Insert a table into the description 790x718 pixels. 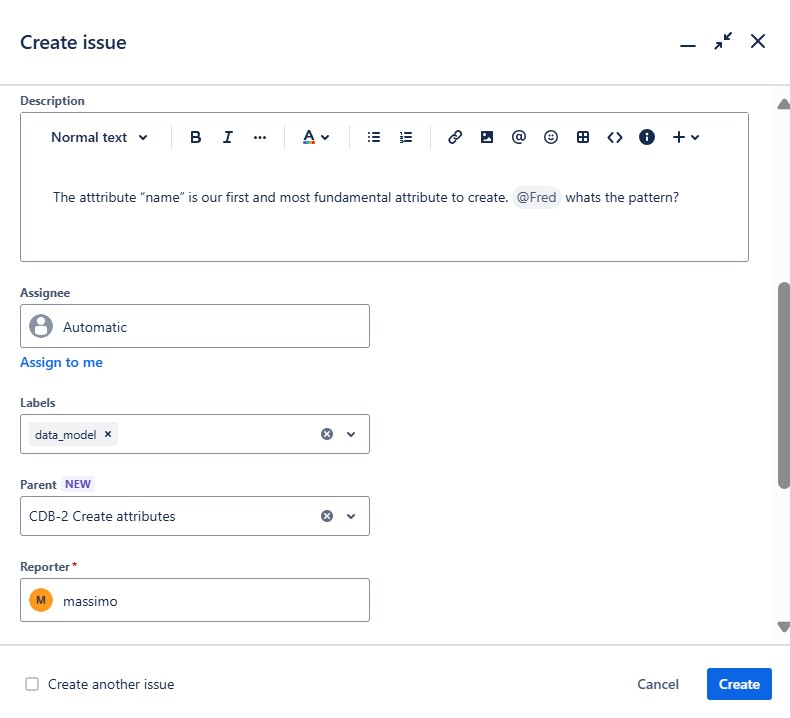pyautogui.click(x=583, y=137)
